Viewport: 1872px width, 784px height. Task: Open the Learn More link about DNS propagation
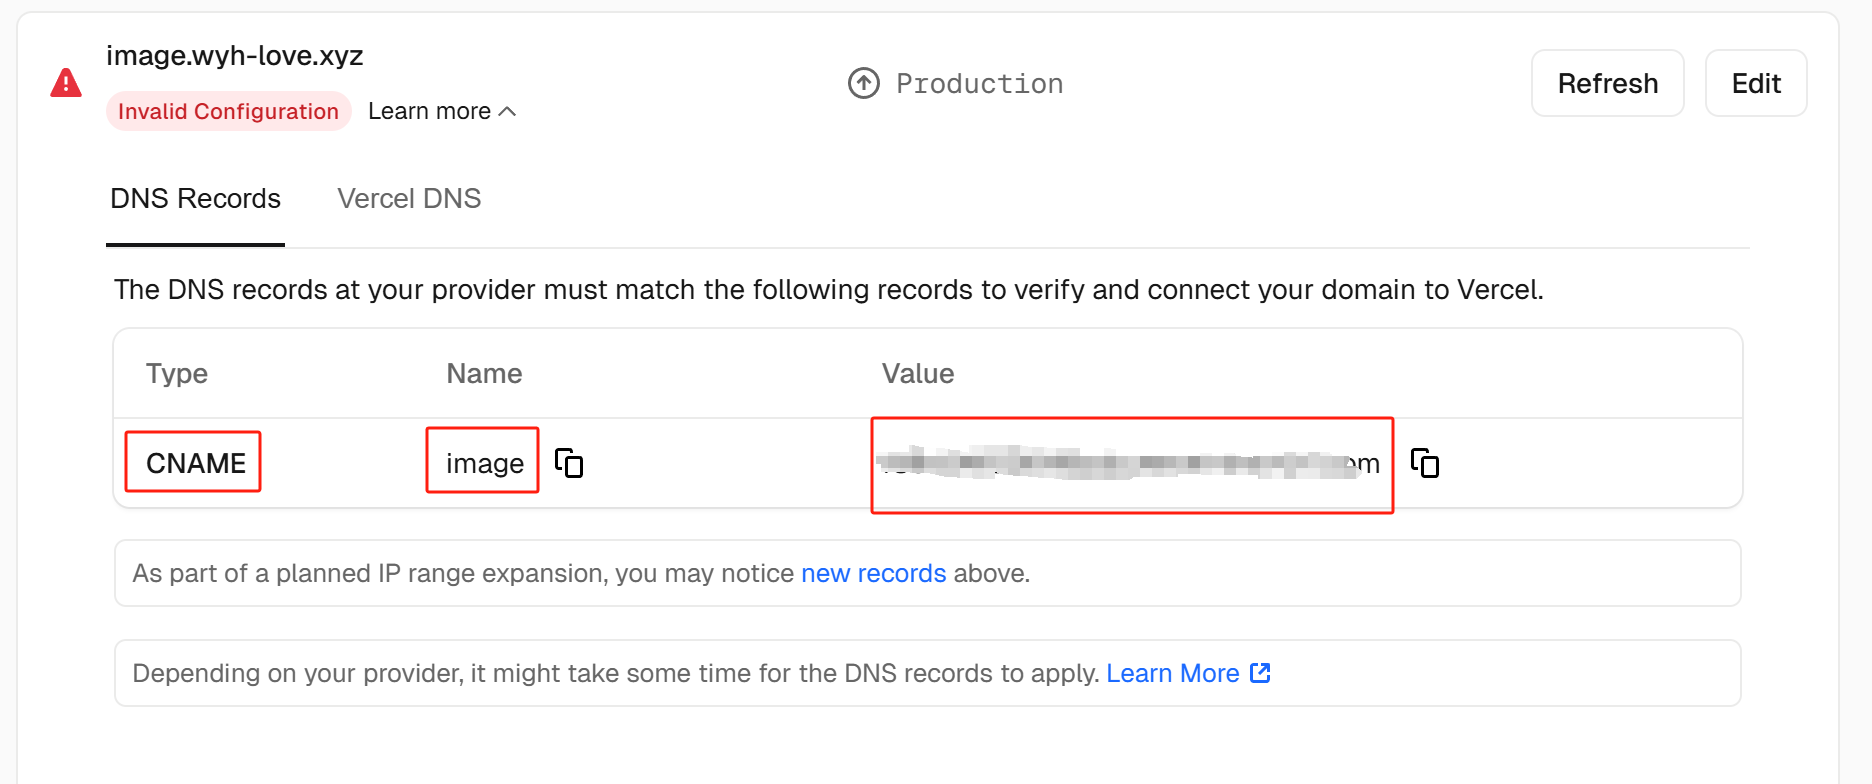click(x=1172, y=673)
